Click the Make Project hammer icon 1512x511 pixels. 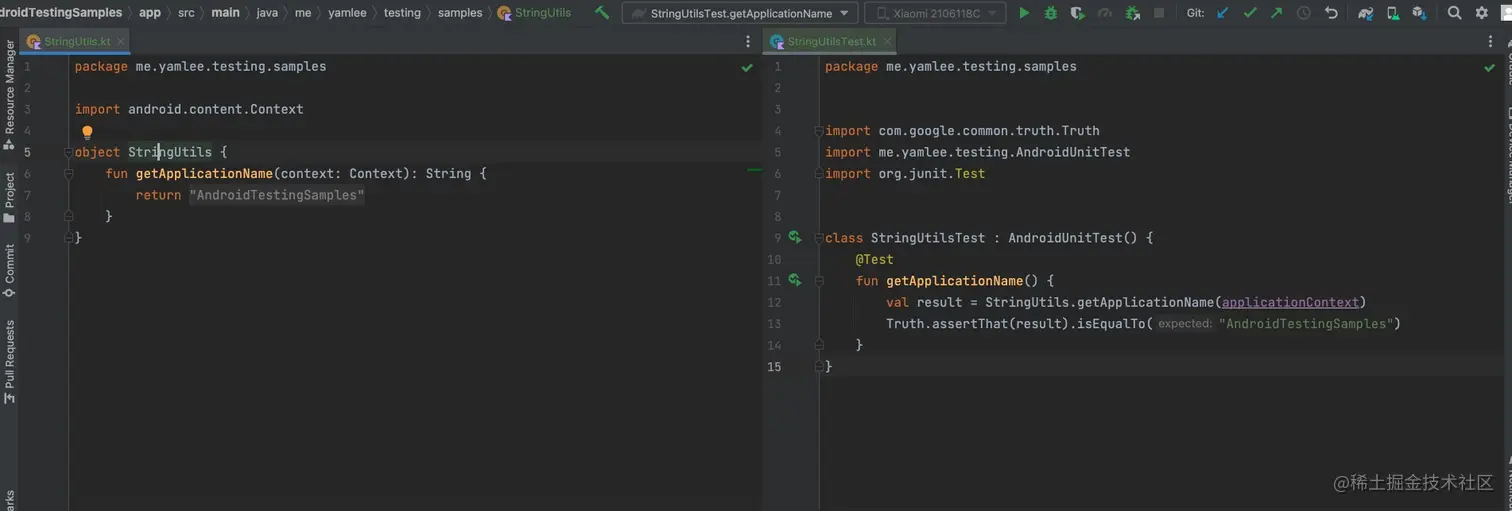pos(602,13)
